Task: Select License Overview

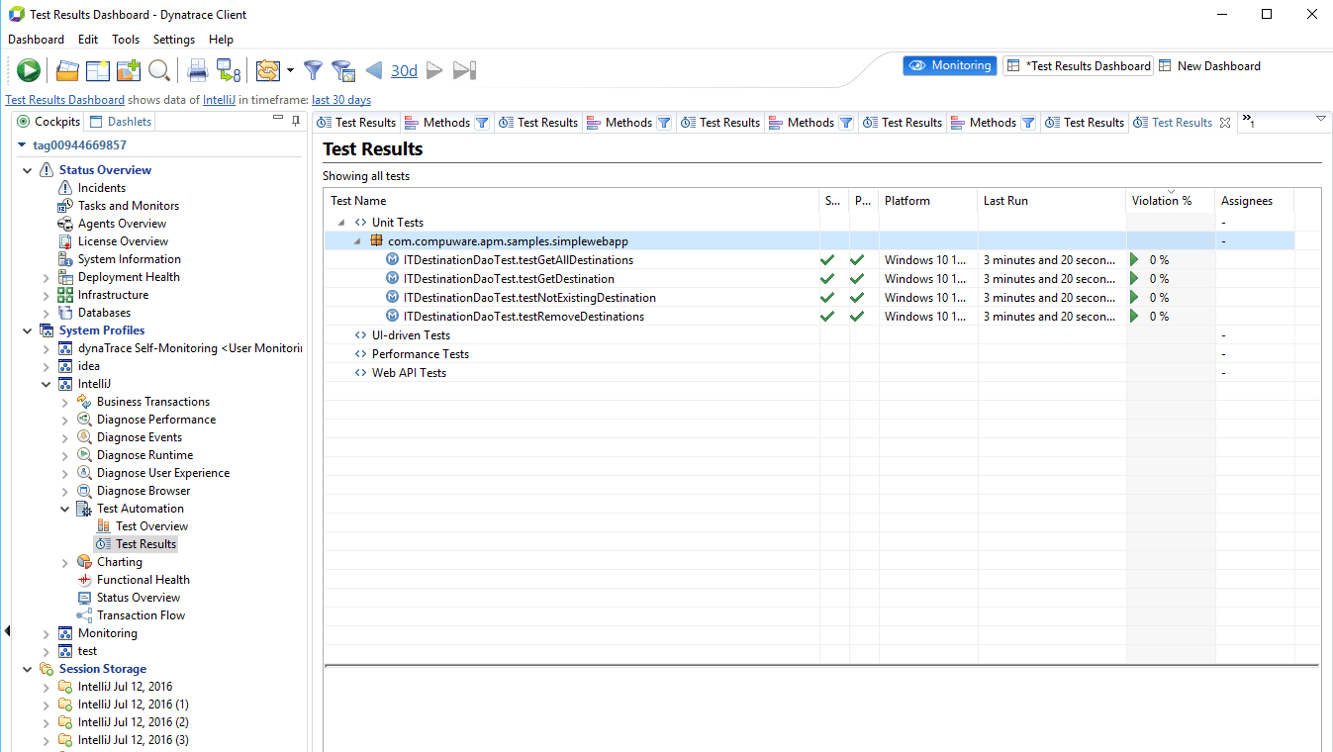Action: pyautogui.click(x=123, y=242)
